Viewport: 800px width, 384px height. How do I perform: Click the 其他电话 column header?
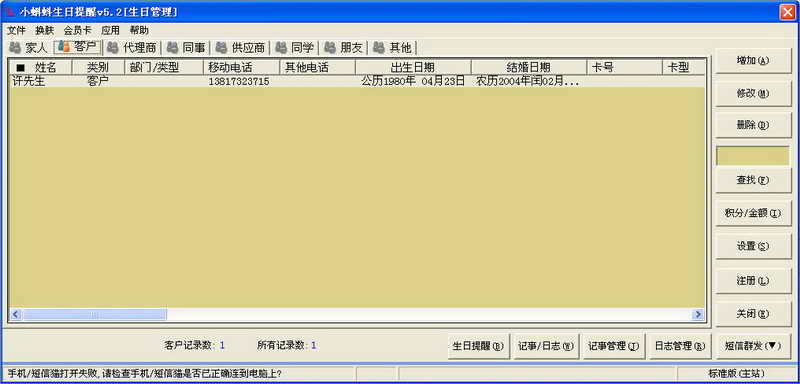tap(317, 67)
